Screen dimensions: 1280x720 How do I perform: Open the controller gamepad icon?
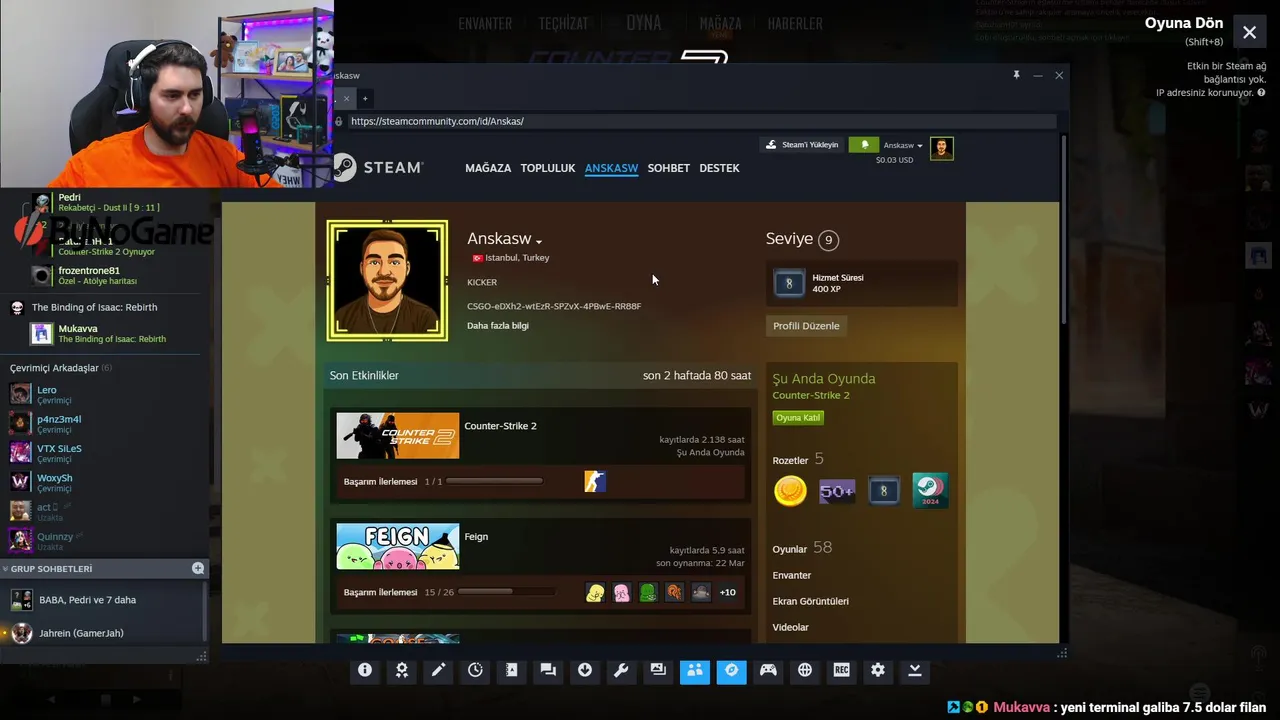click(x=768, y=670)
